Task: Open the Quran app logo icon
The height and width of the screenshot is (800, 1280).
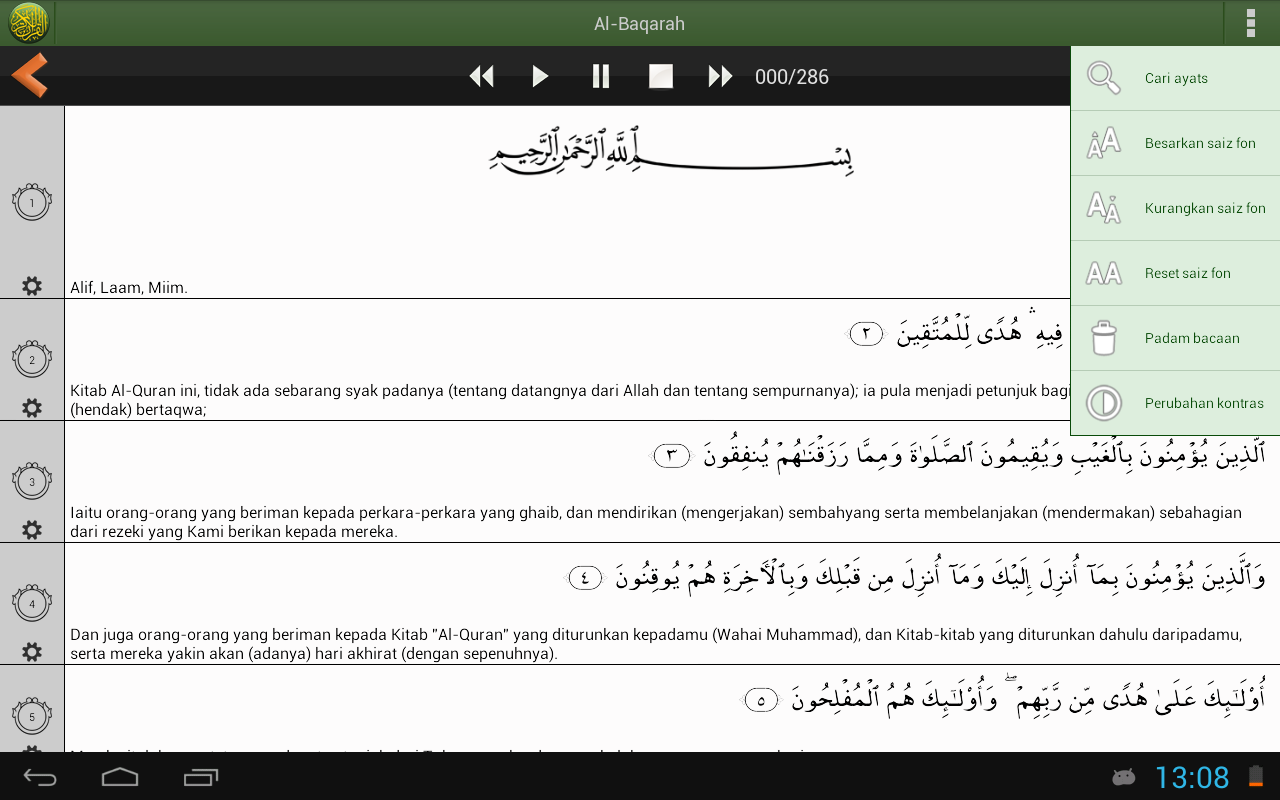Action: pyautogui.click(x=28, y=23)
